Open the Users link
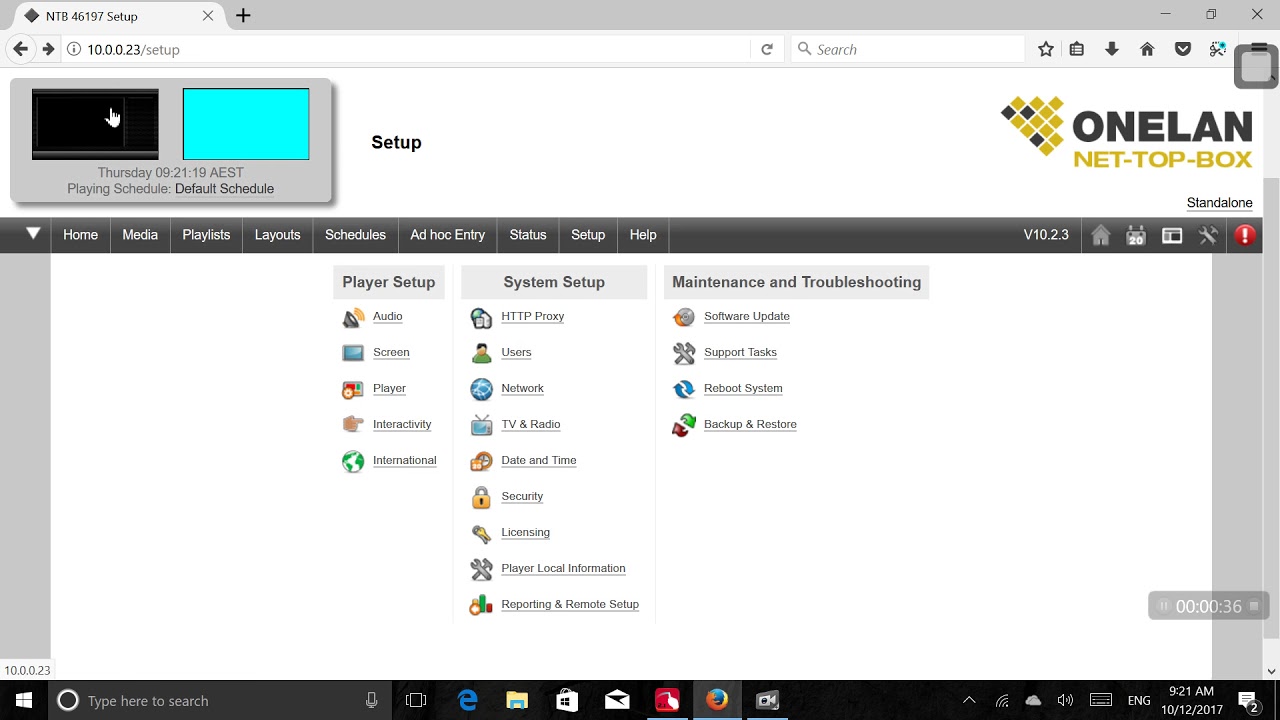The width and height of the screenshot is (1280, 720). tap(516, 352)
